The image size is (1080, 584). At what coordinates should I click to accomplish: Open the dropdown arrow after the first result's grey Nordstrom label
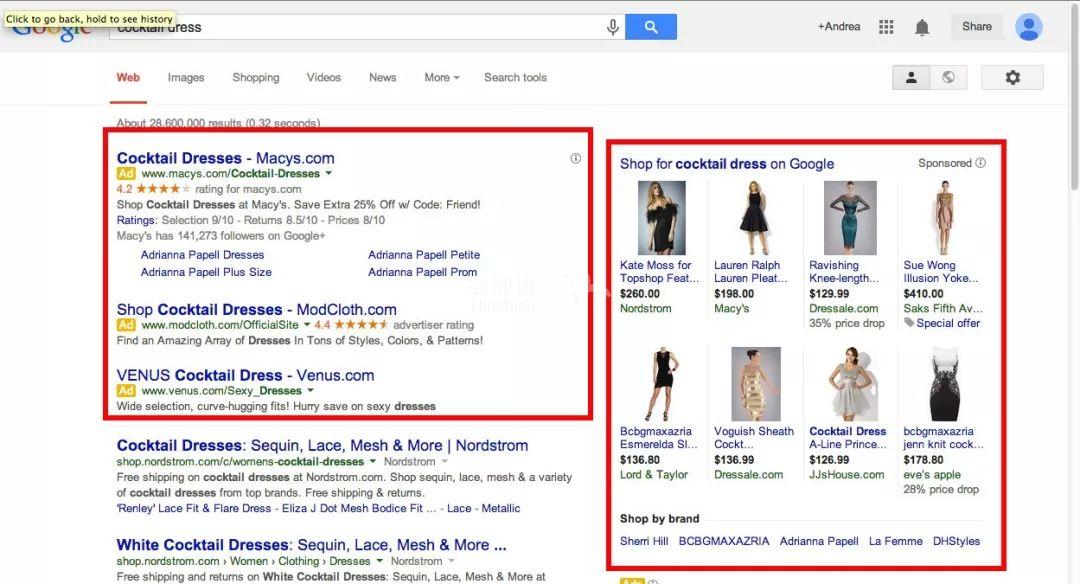point(444,461)
